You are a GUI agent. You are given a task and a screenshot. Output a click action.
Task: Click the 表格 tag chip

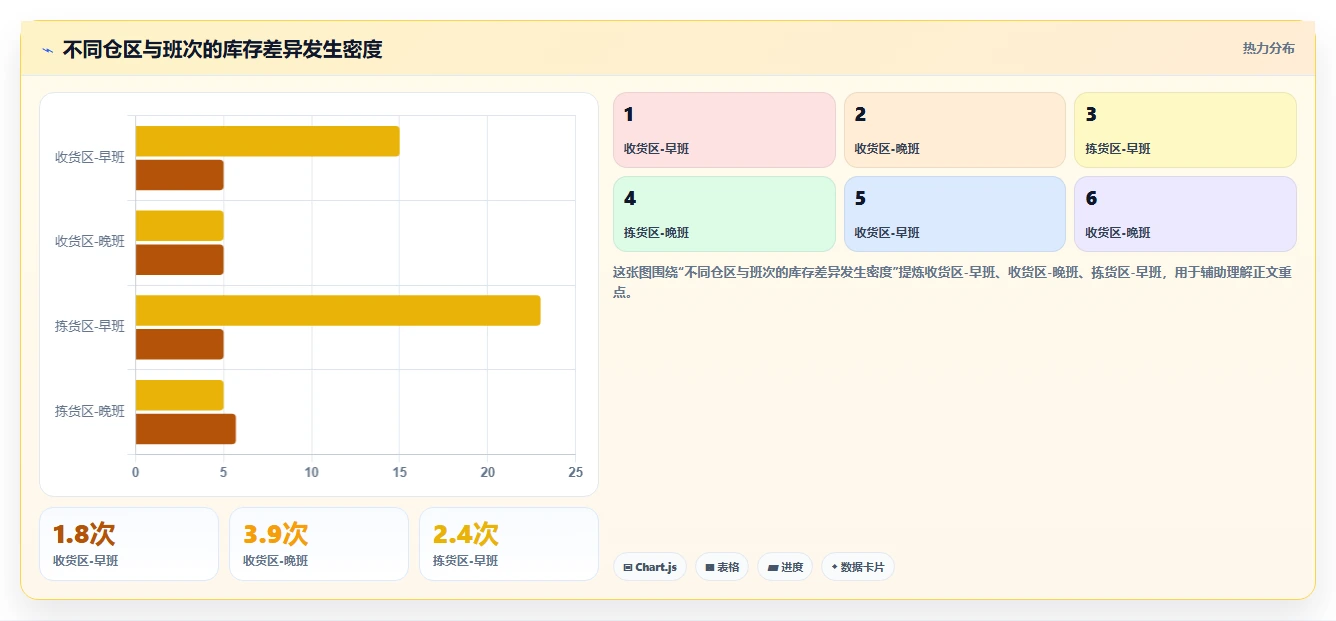tap(722, 567)
